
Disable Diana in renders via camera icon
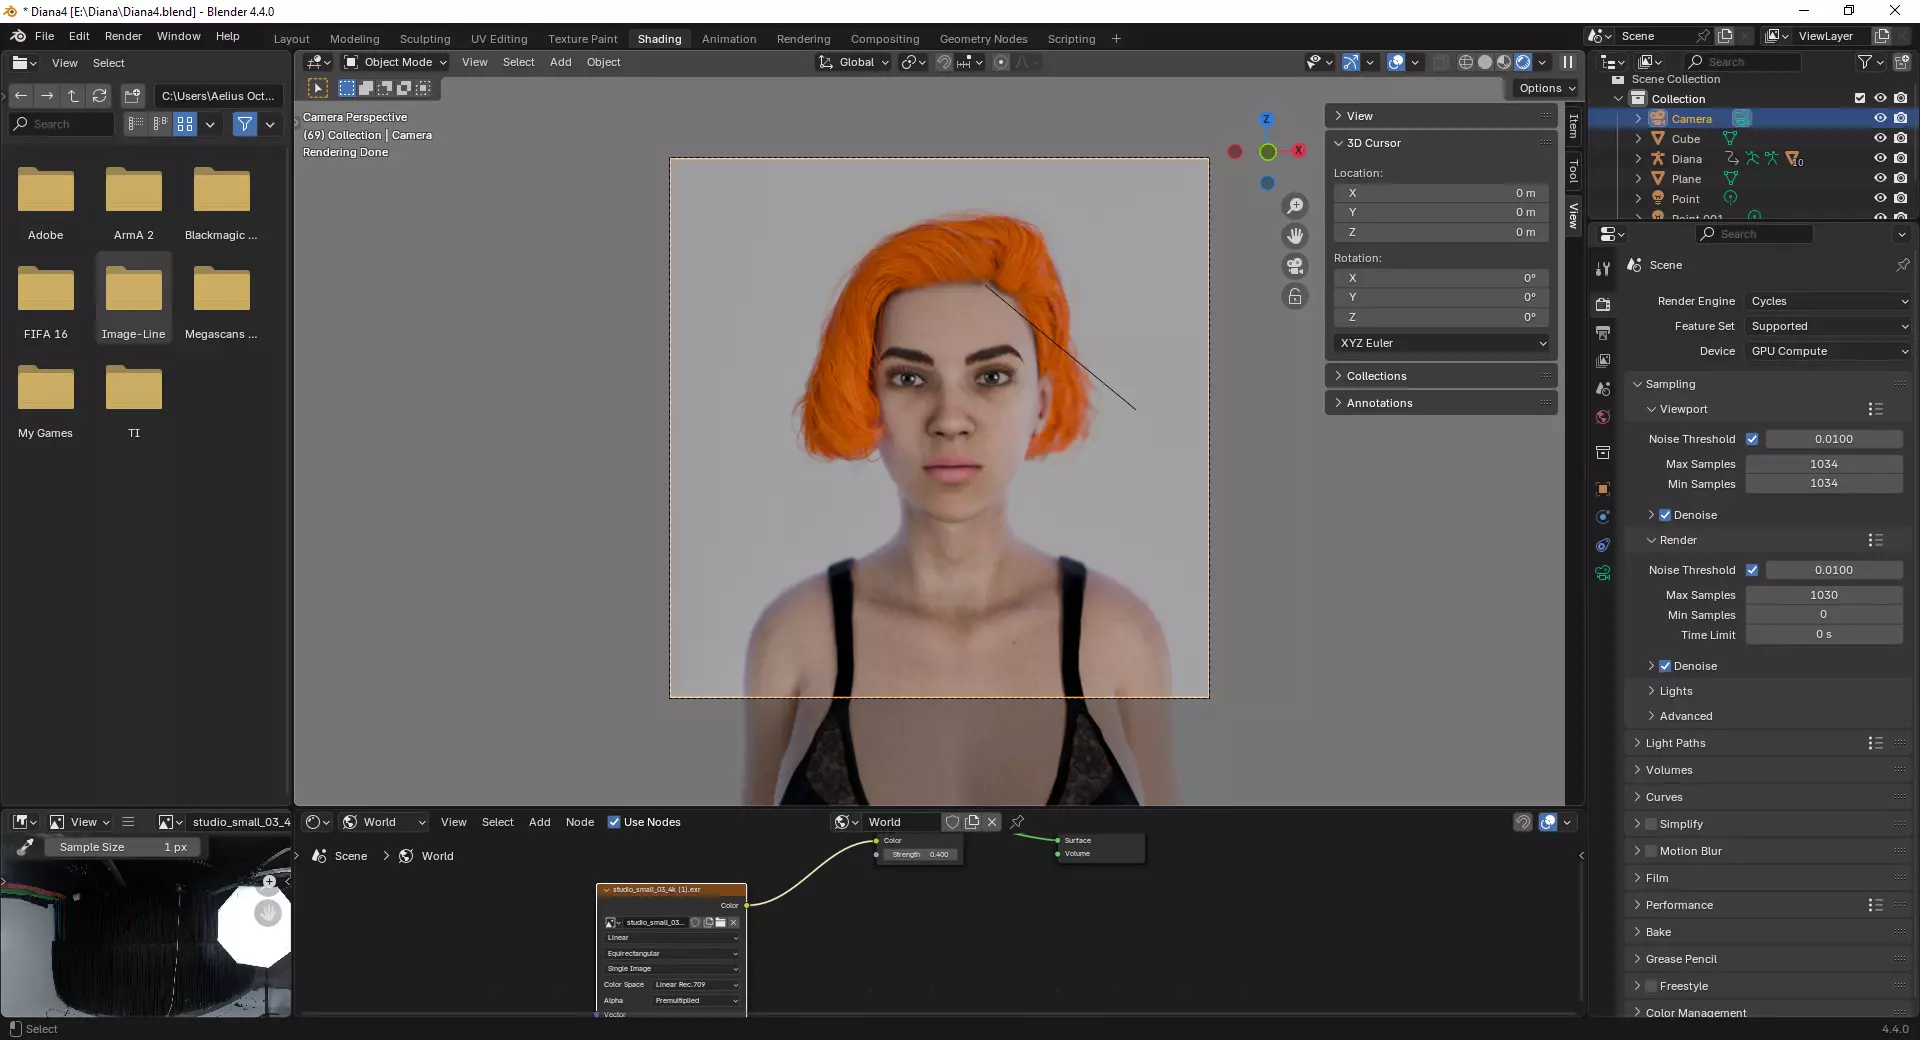pyautogui.click(x=1900, y=158)
